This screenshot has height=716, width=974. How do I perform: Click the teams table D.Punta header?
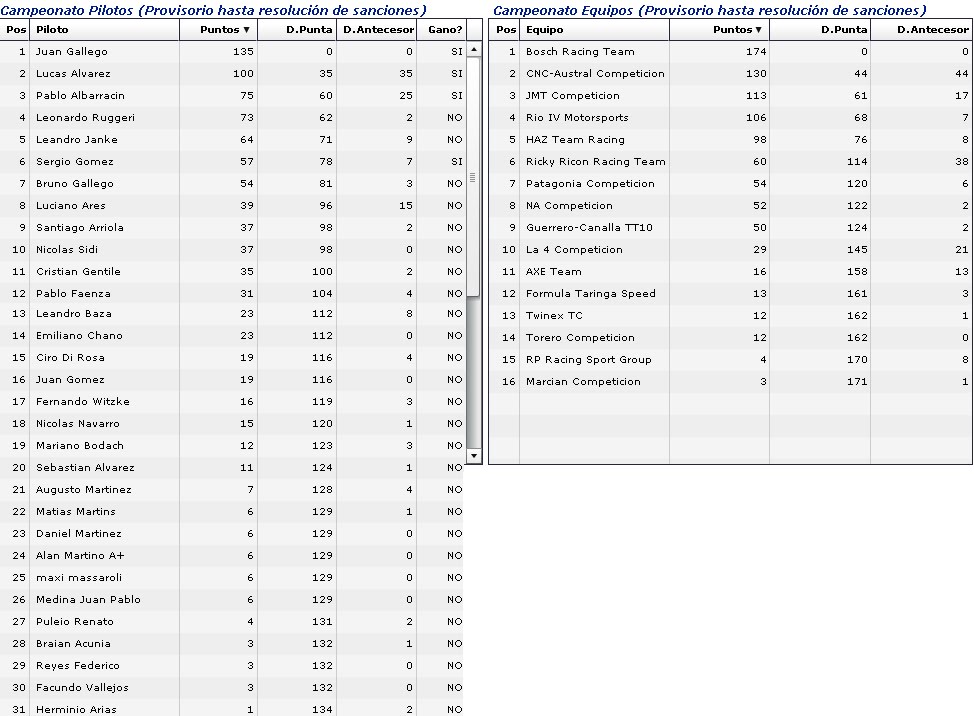(820, 30)
